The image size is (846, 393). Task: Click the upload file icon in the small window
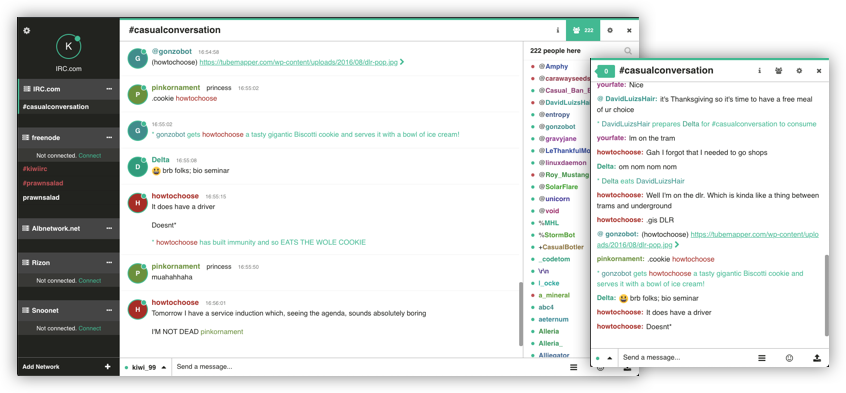[816, 357]
